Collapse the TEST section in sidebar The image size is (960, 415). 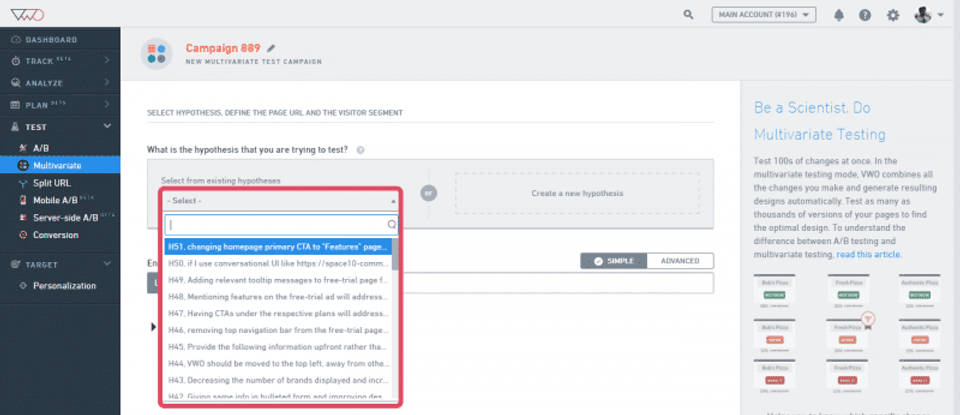[x=107, y=127]
